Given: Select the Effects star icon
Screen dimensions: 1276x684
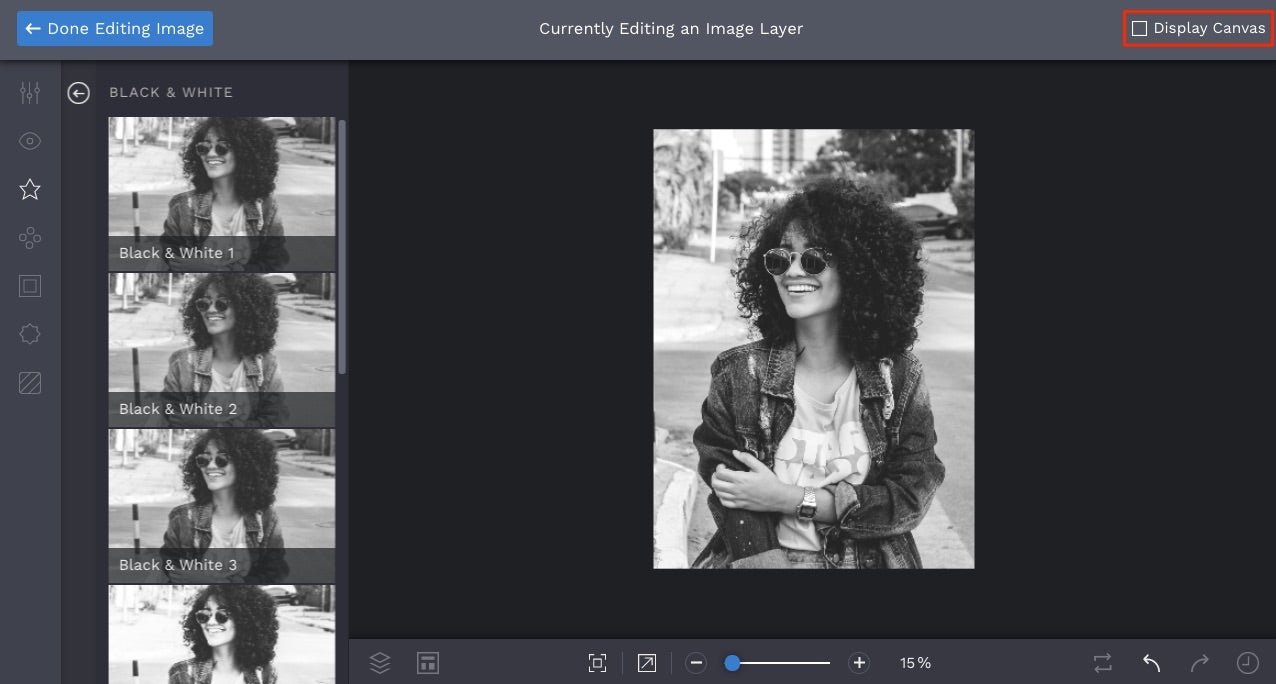Looking at the screenshot, I should (x=30, y=189).
